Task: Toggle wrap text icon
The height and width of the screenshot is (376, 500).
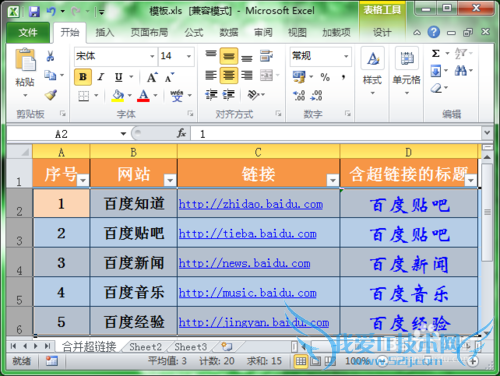Action: point(266,56)
